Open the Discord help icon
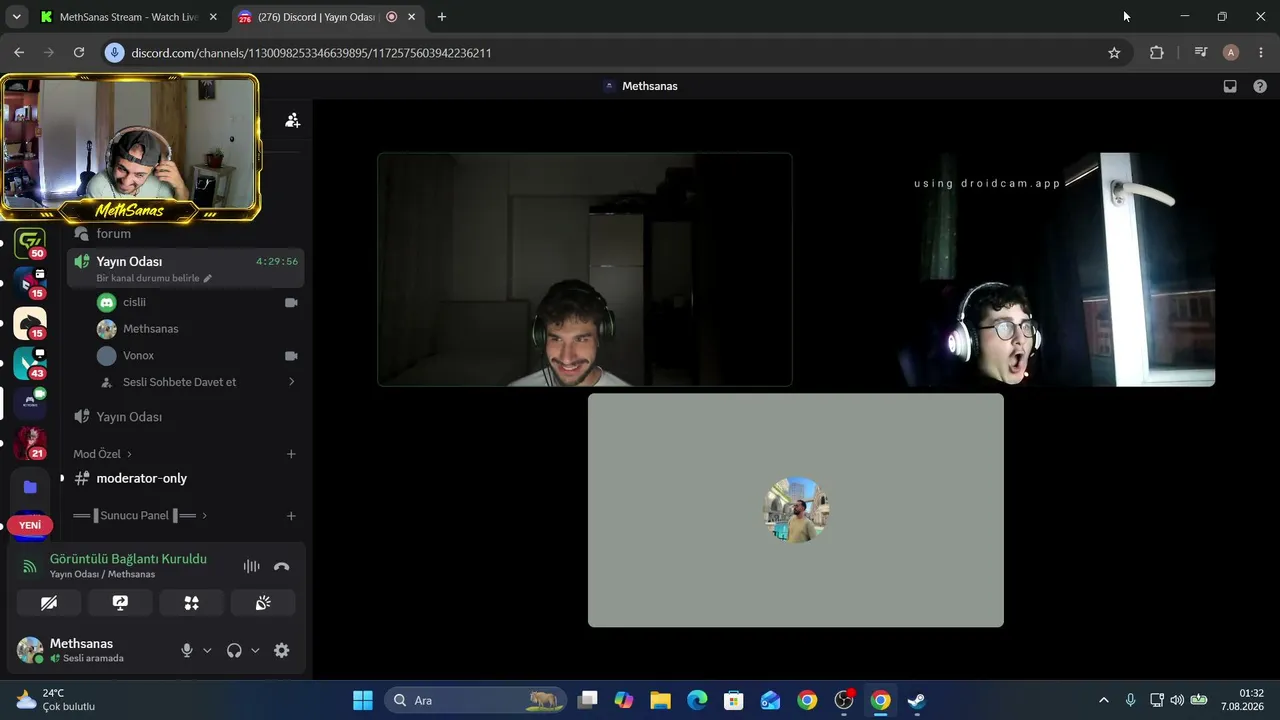This screenshot has height=720, width=1280. tap(1260, 86)
